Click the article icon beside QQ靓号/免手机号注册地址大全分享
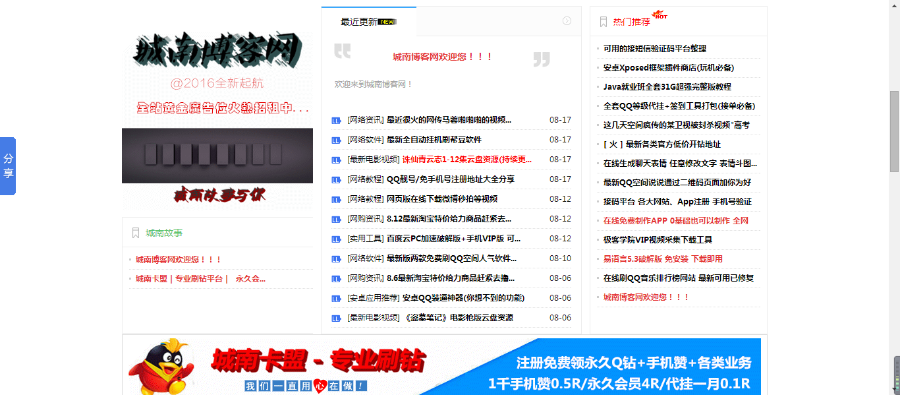 tap(336, 180)
